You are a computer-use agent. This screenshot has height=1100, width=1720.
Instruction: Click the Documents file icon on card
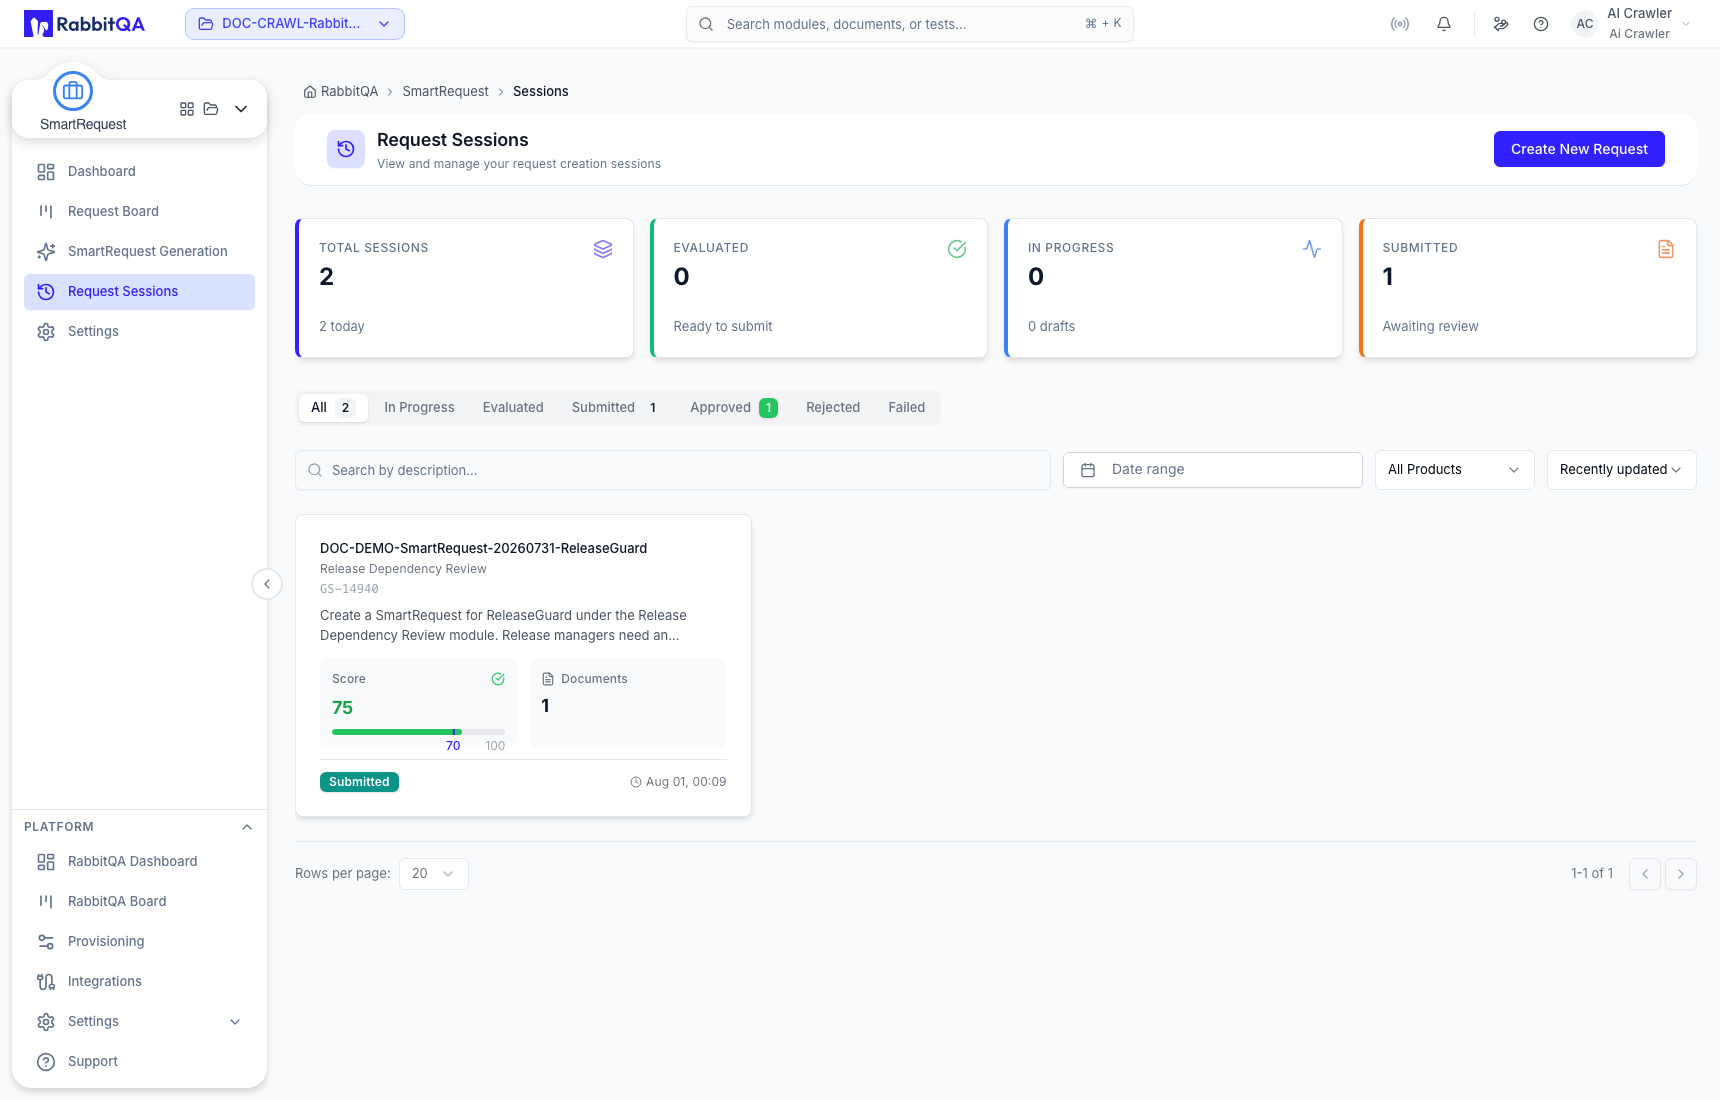click(x=548, y=679)
